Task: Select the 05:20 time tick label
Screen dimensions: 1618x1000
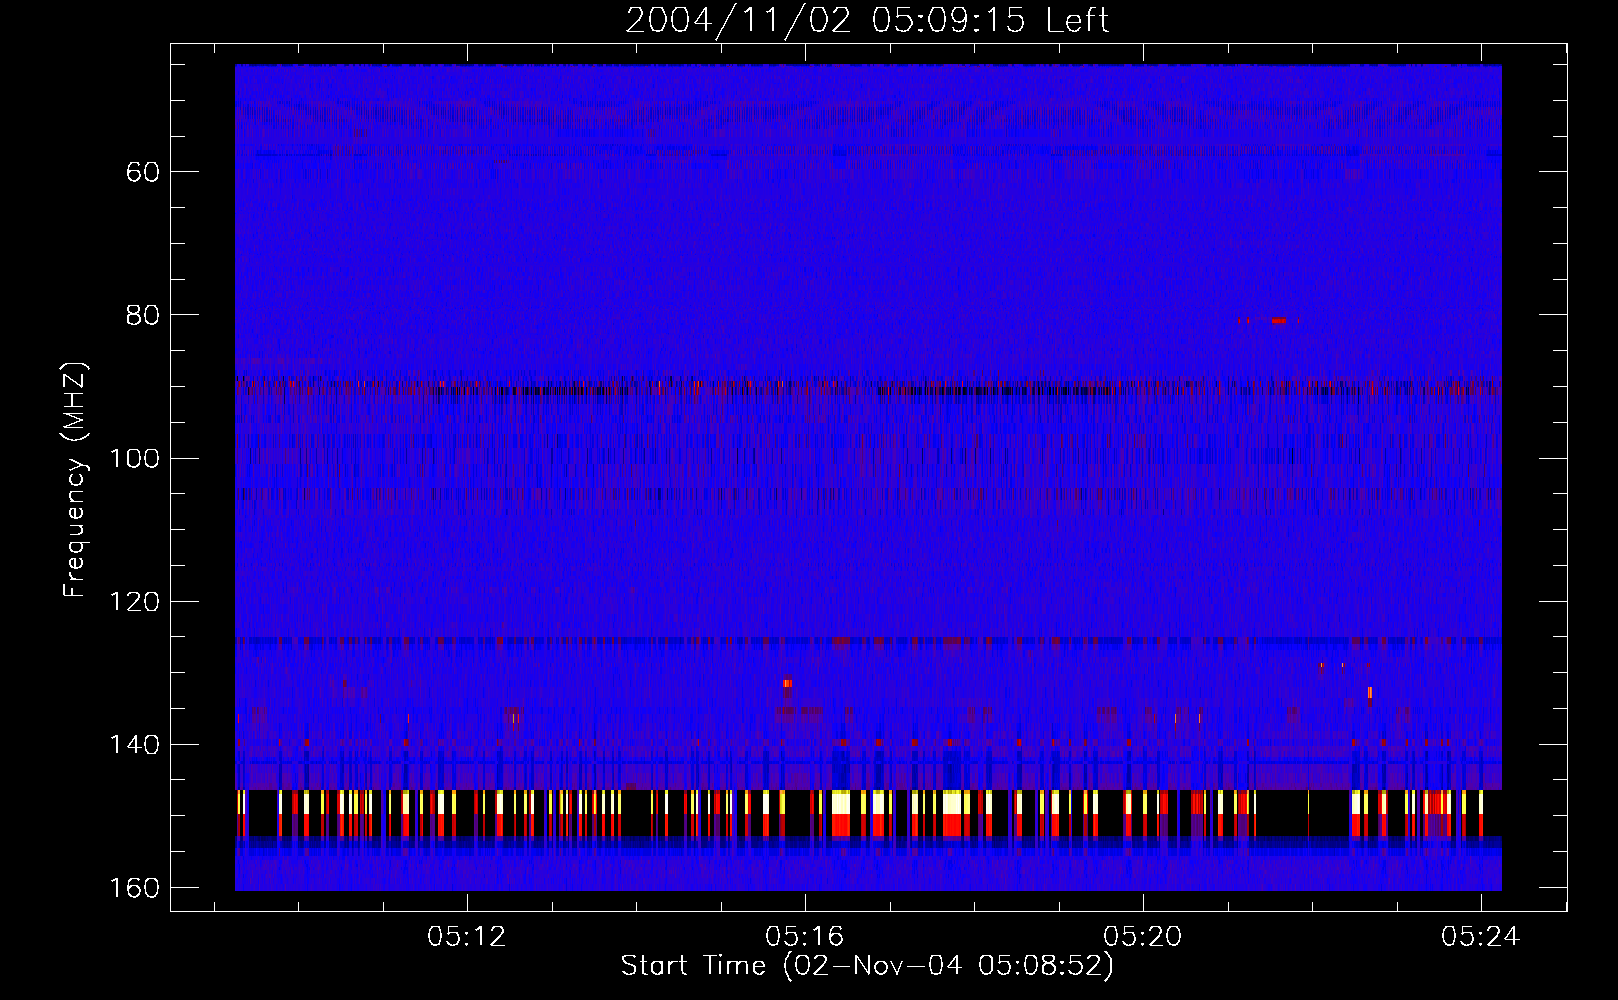Action: click(1143, 936)
